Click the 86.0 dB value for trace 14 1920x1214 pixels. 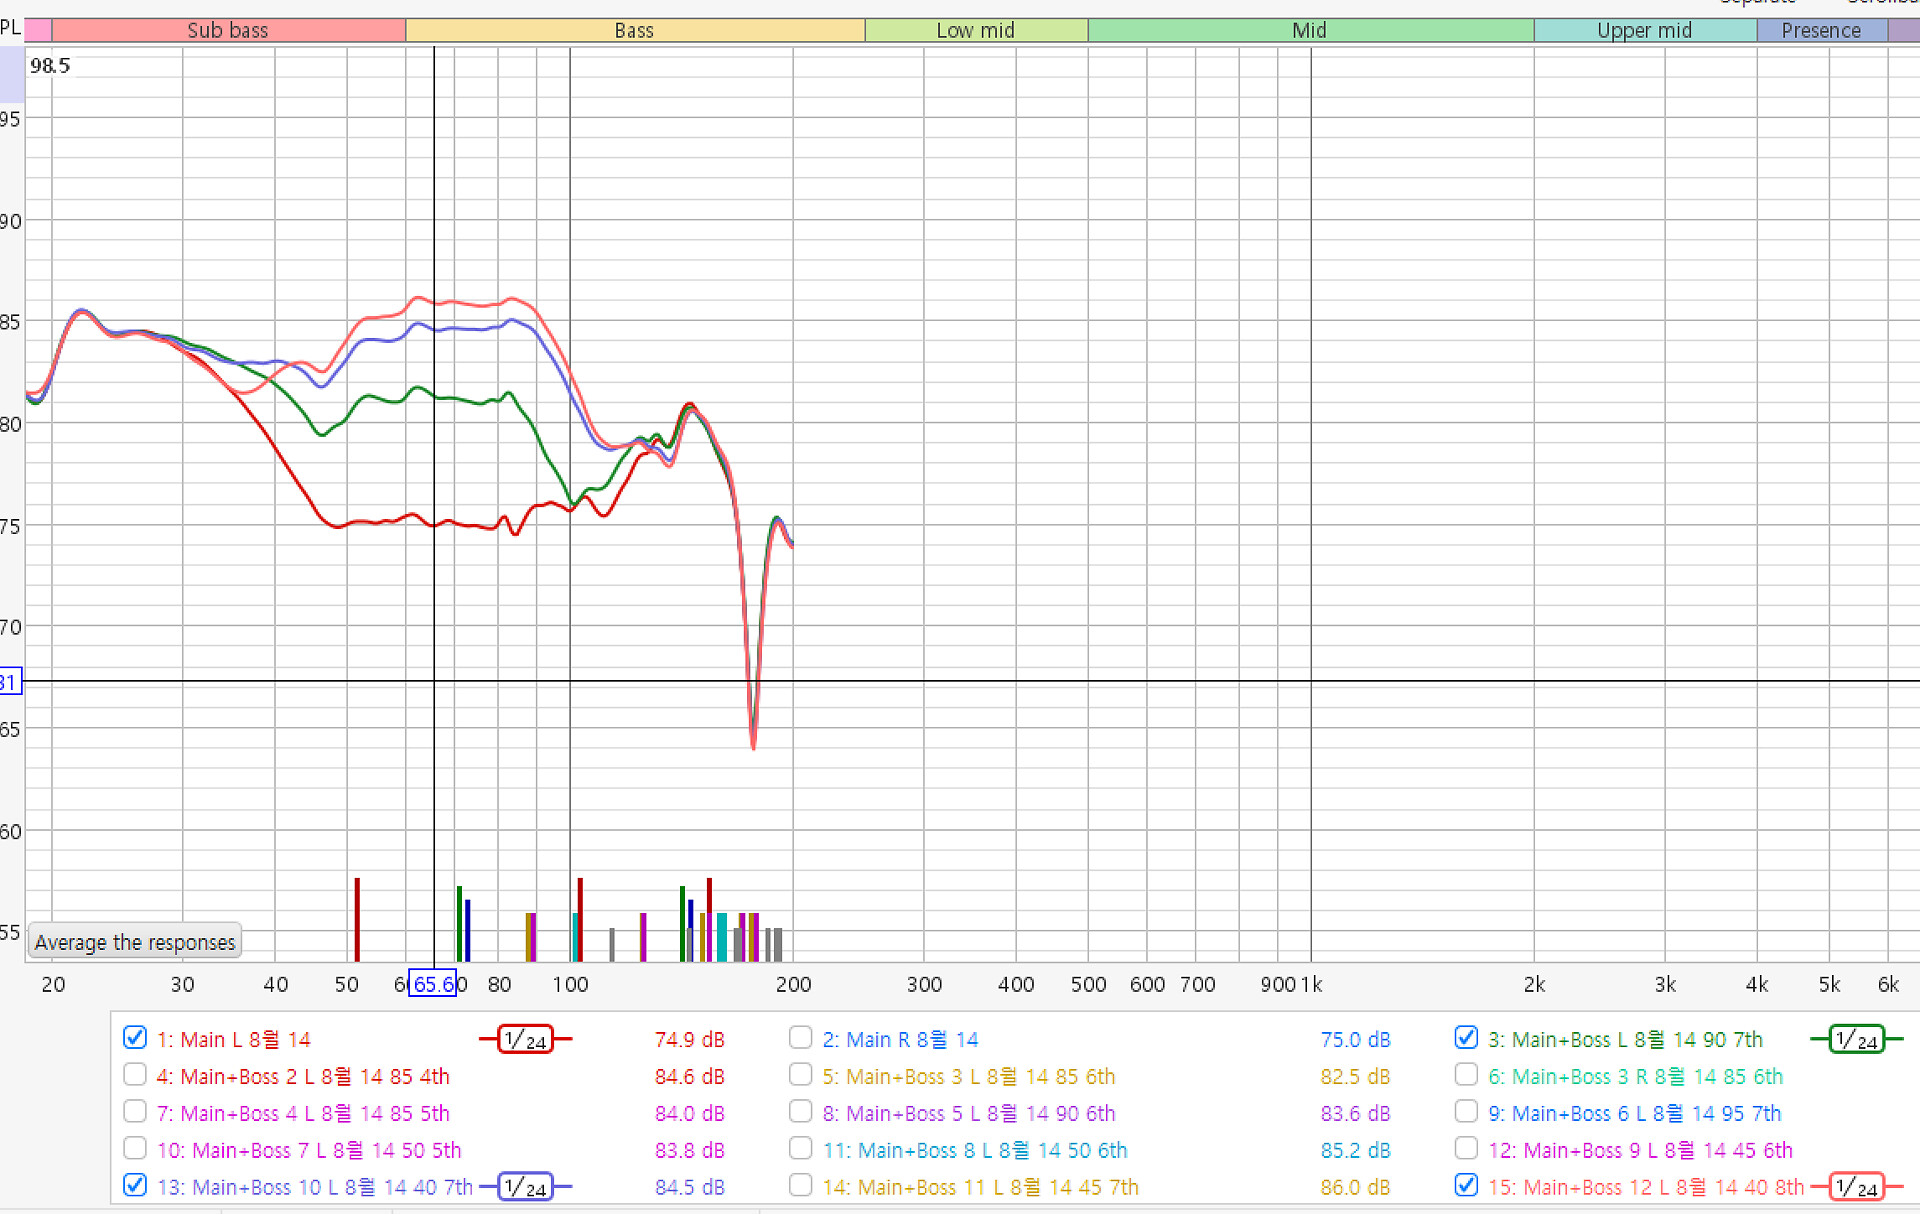pyautogui.click(x=1355, y=1188)
